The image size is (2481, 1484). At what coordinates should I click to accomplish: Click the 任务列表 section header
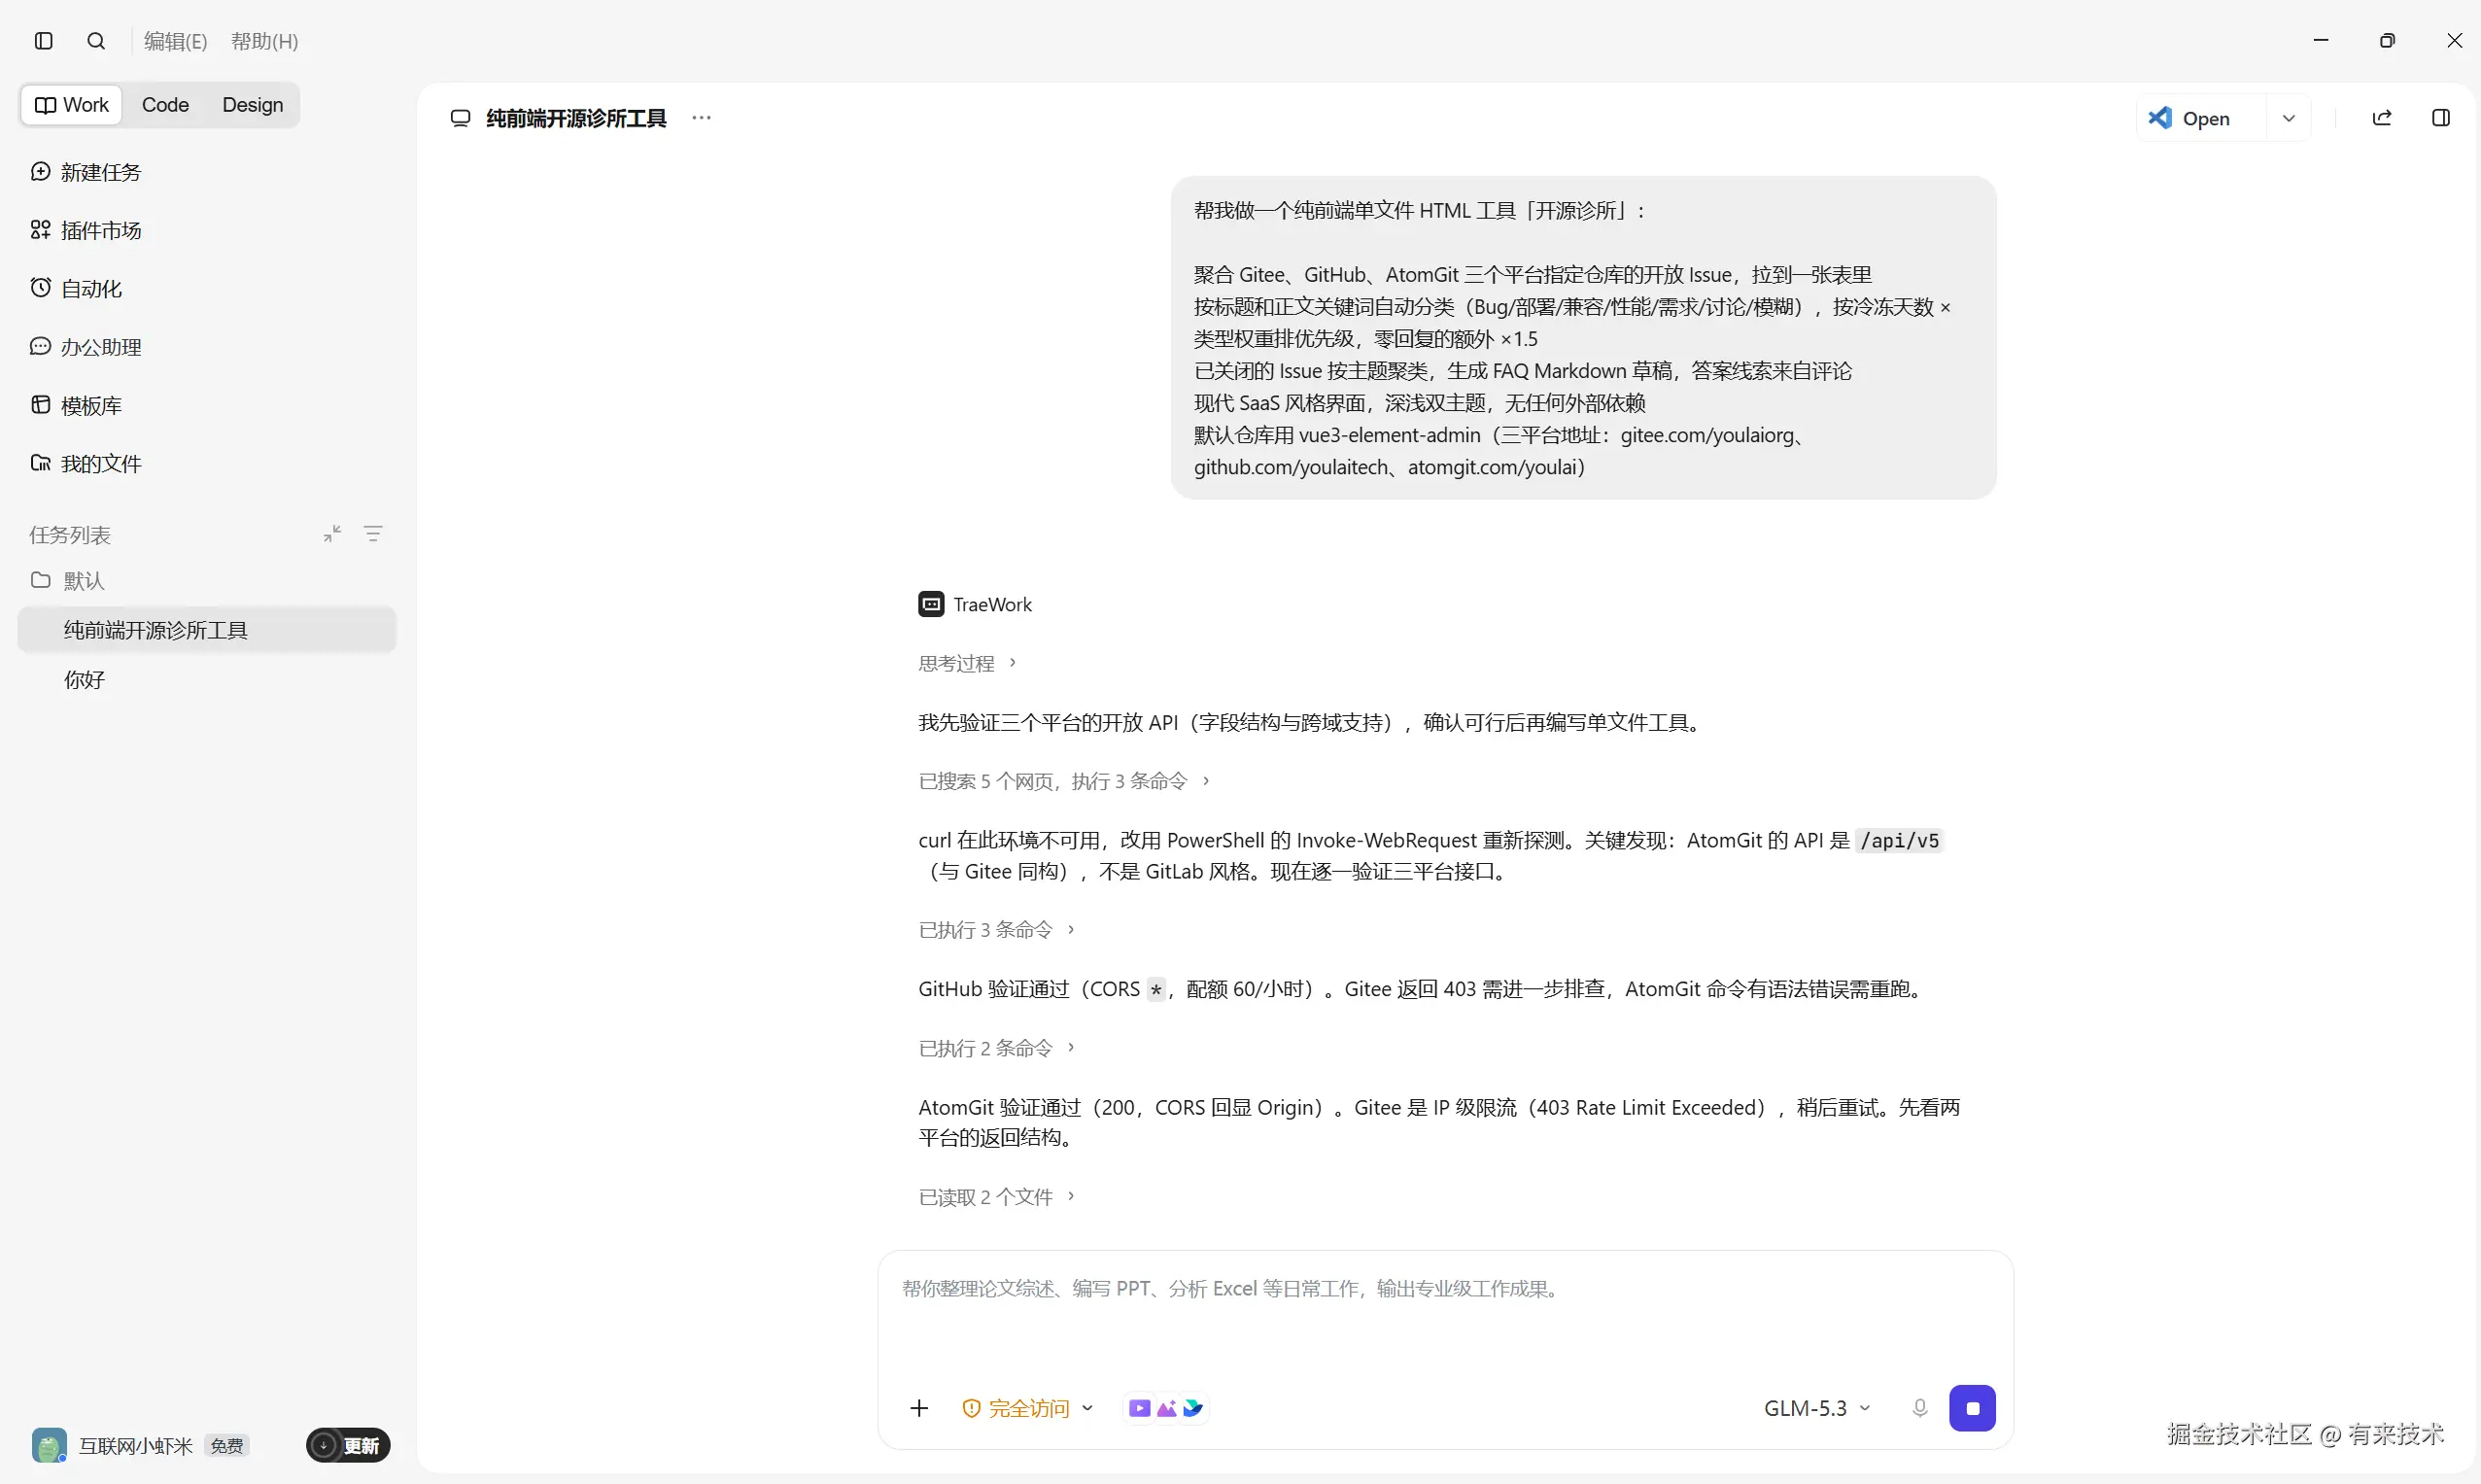(x=70, y=535)
